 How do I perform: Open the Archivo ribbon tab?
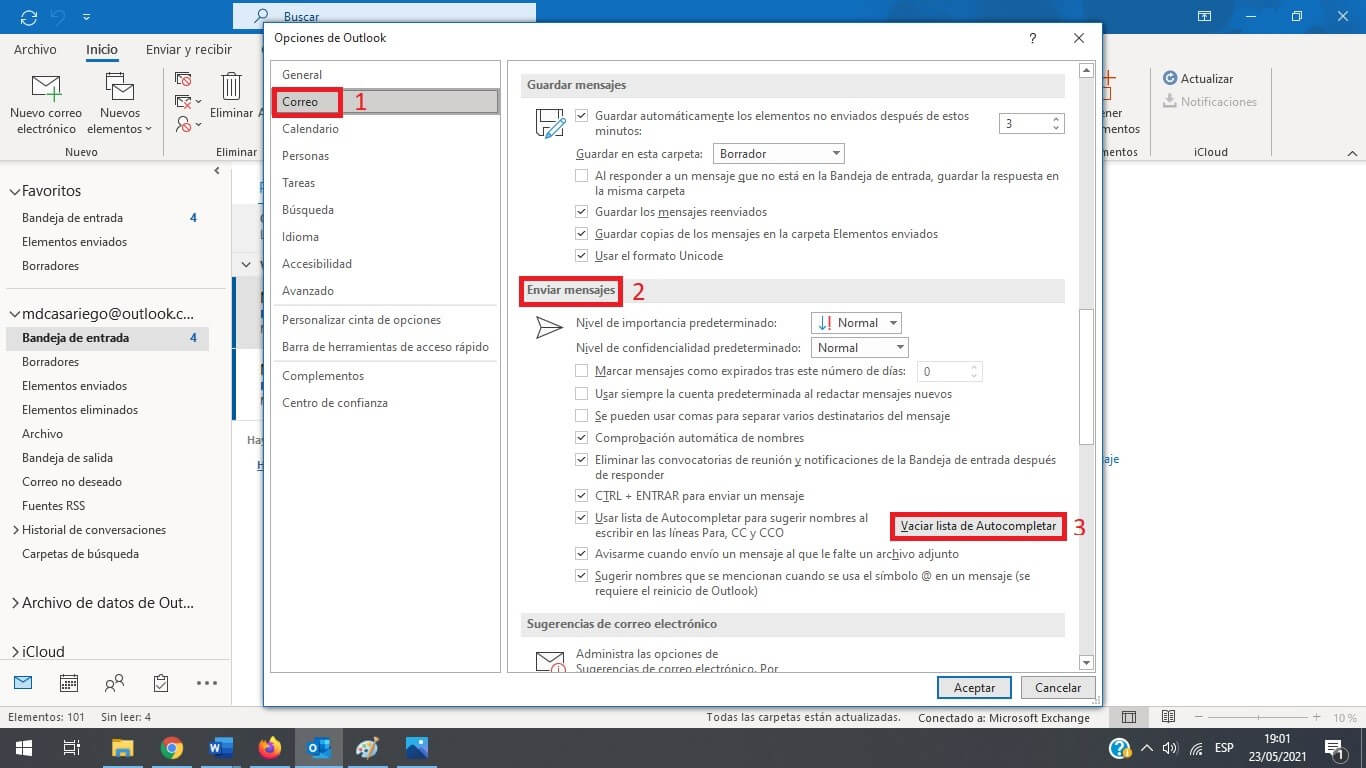[x=36, y=49]
